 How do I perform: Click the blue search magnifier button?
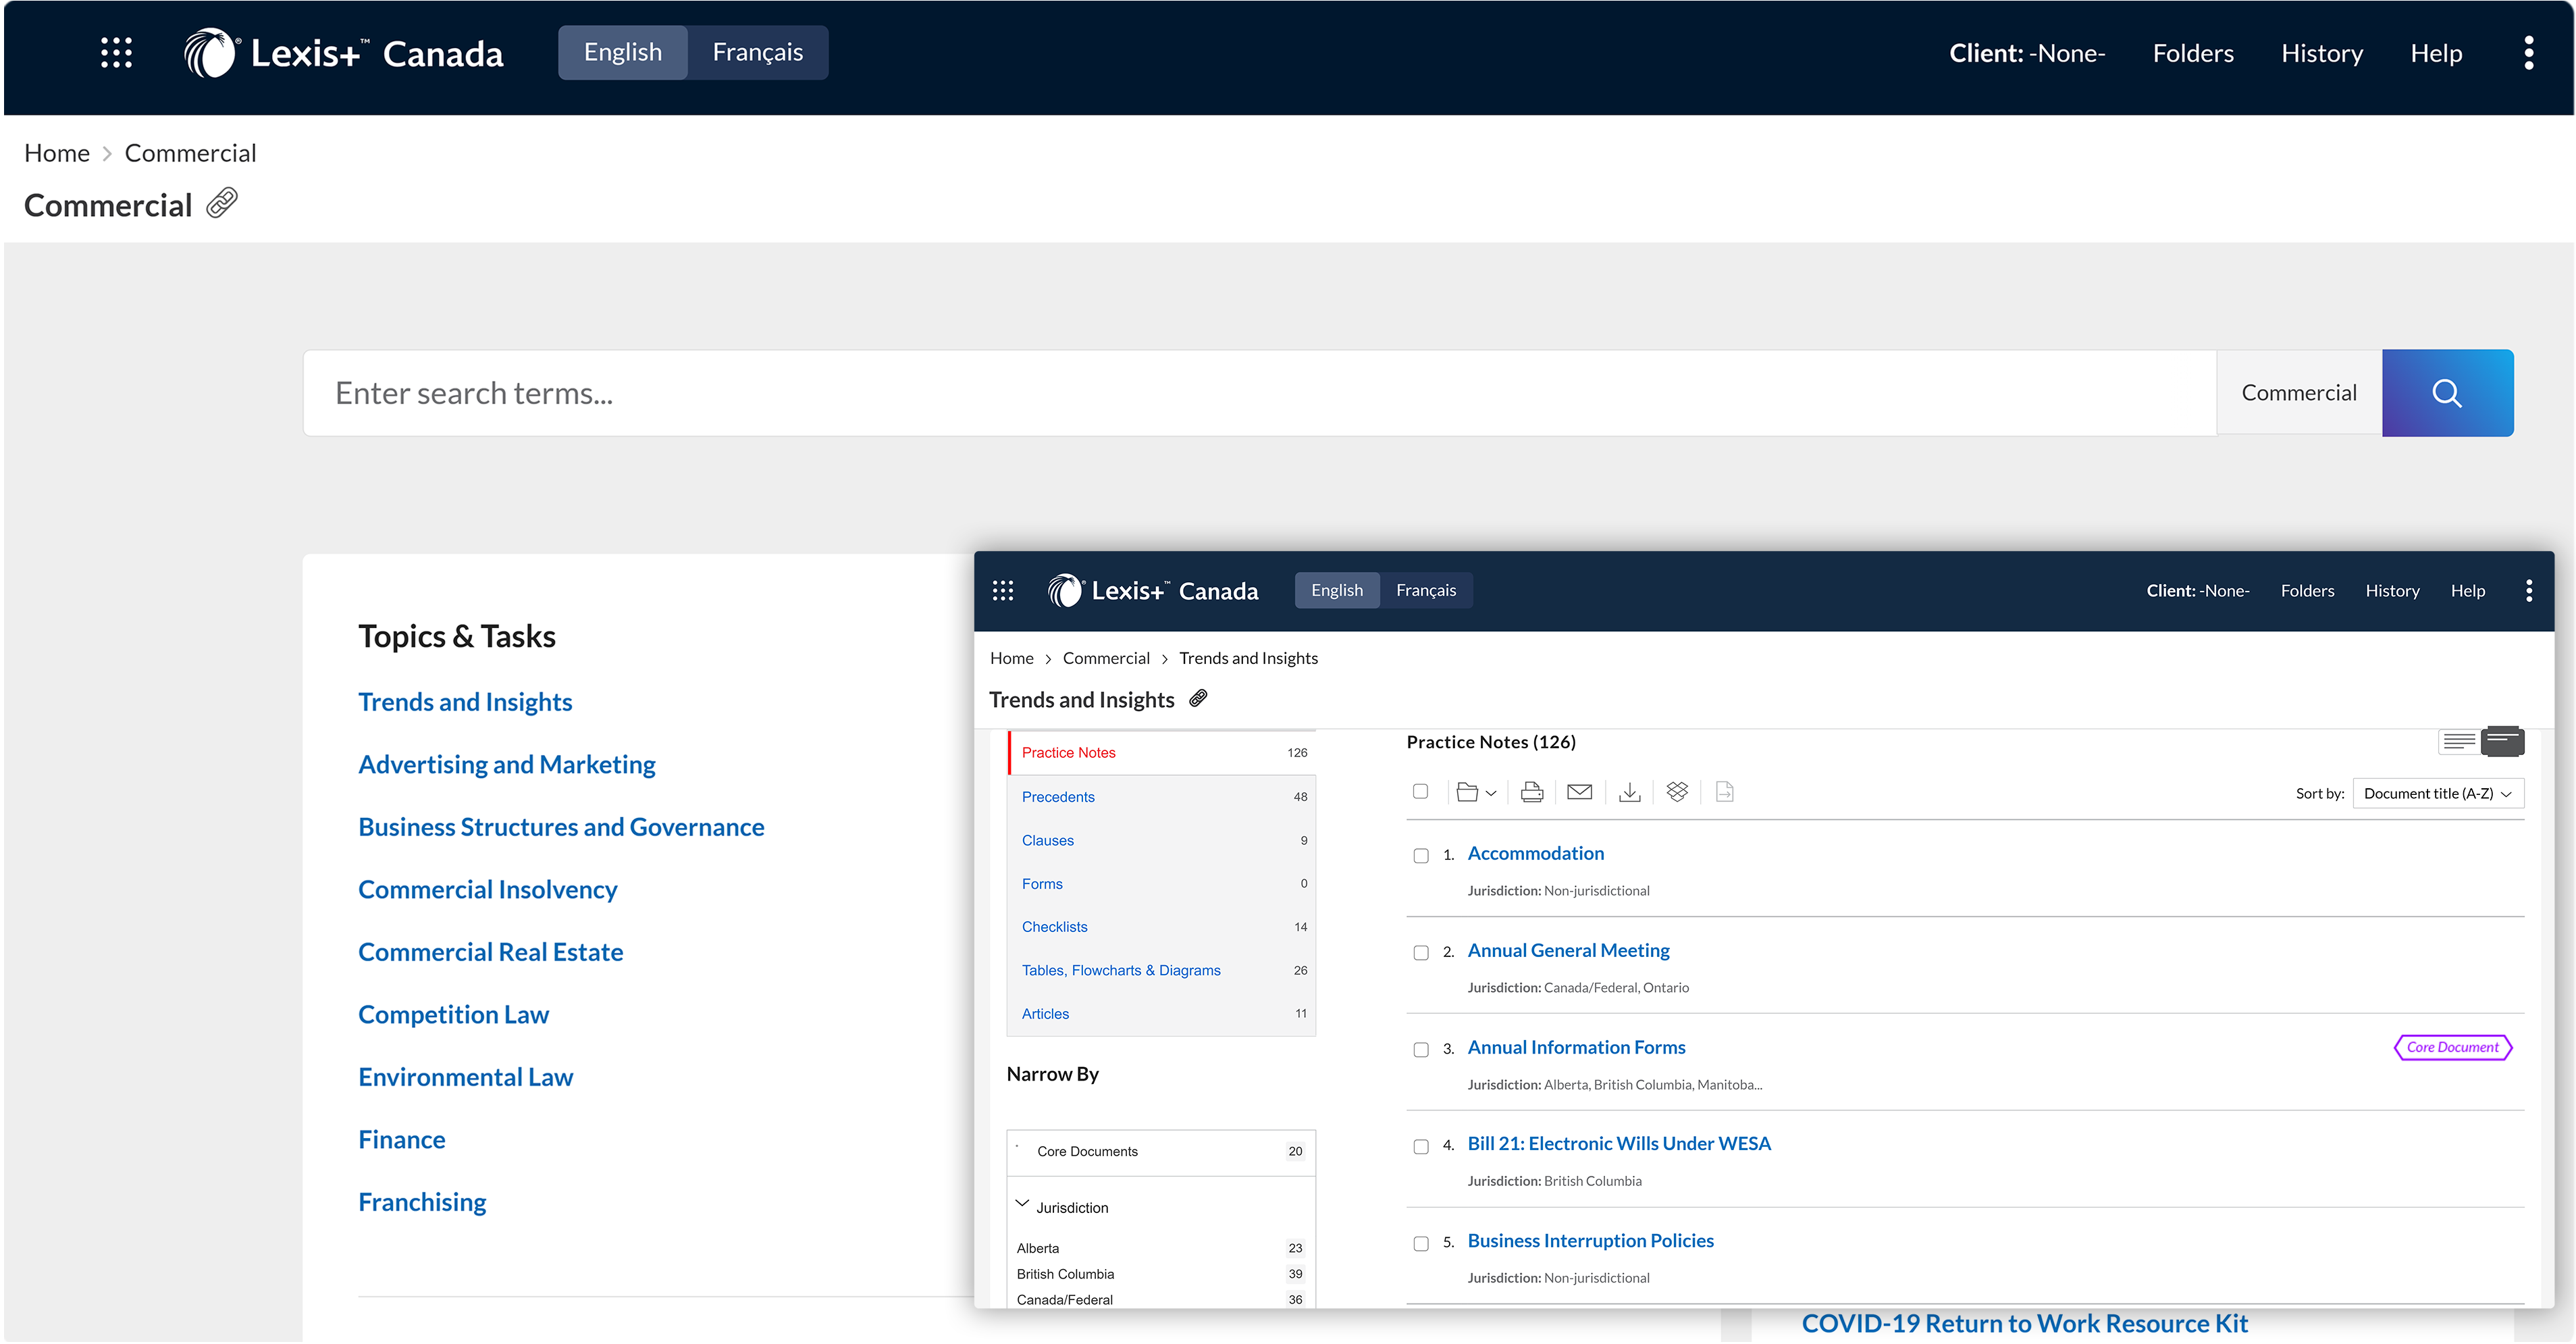click(2446, 393)
